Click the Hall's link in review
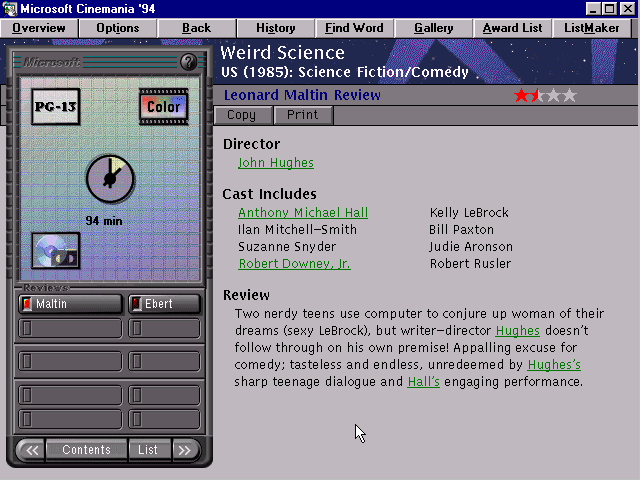The height and width of the screenshot is (480, 640). (x=423, y=382)
